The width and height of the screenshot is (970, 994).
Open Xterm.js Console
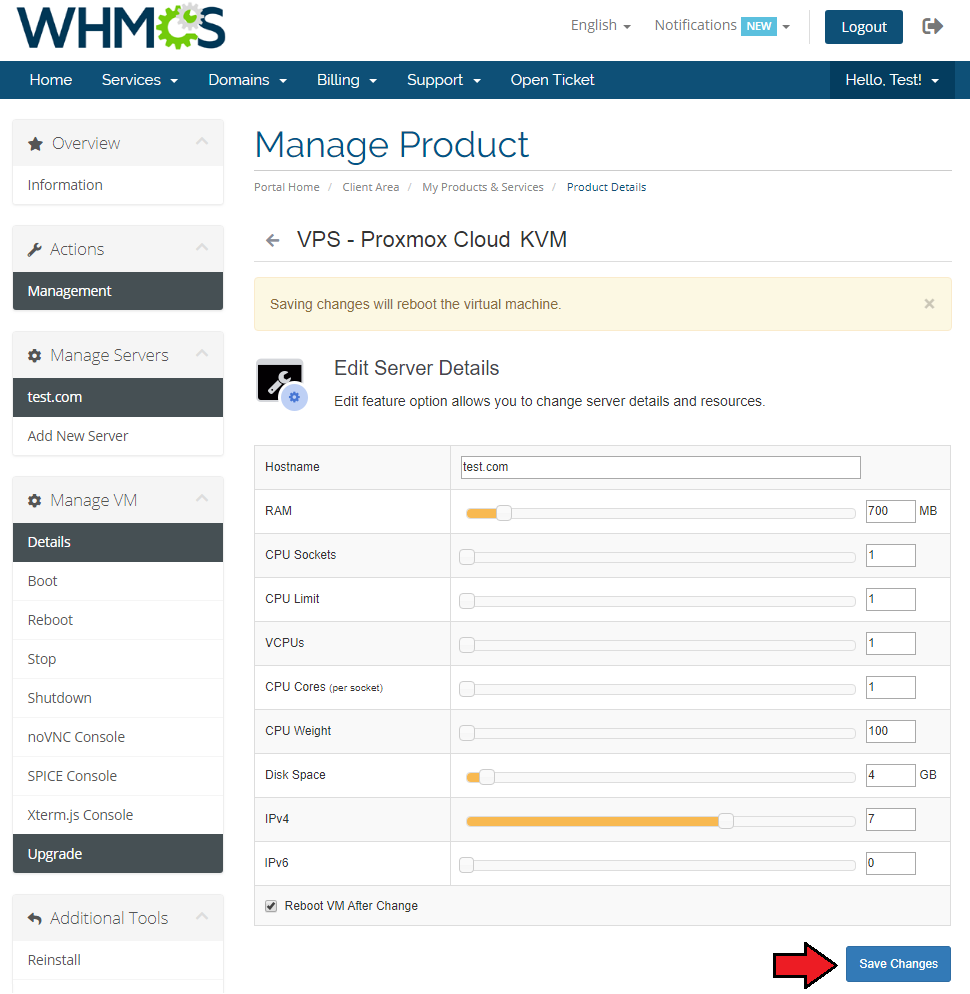(x=118, y=815)
